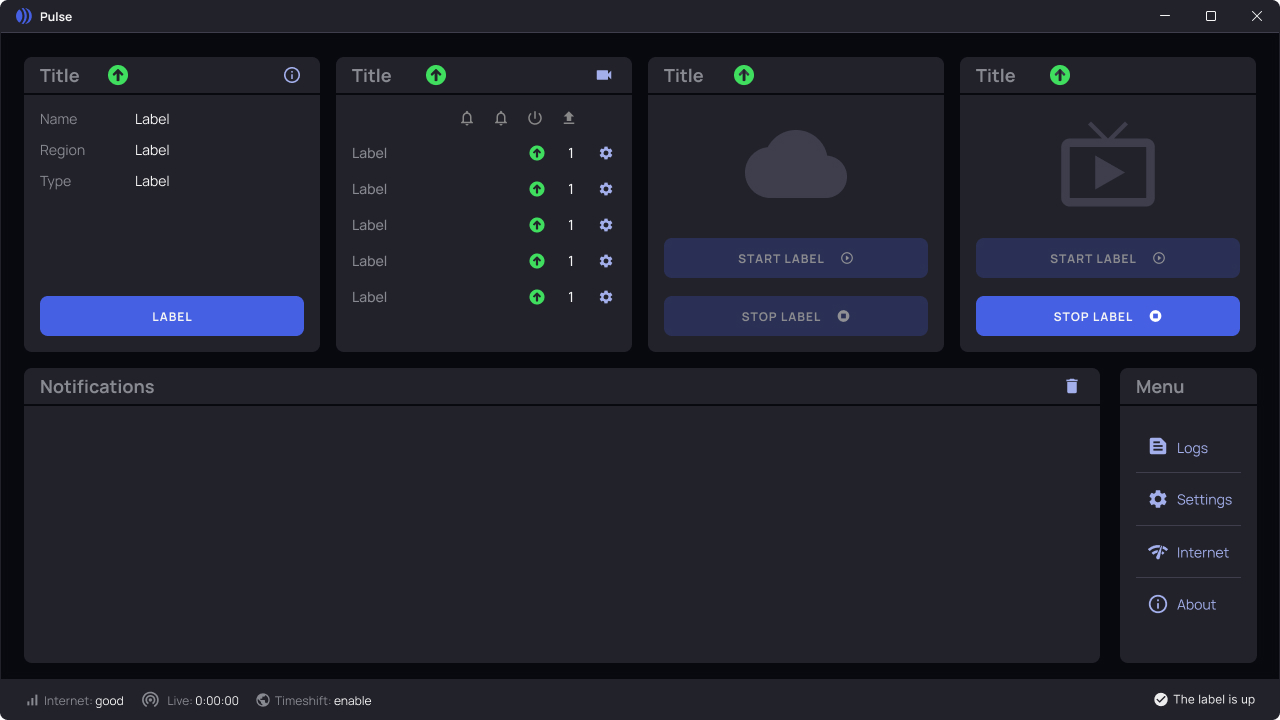Screen dimensions: 1280x720
Task: Delete notifications with the trash icon
Action: pyautogui.click(x=1072, y=386)
